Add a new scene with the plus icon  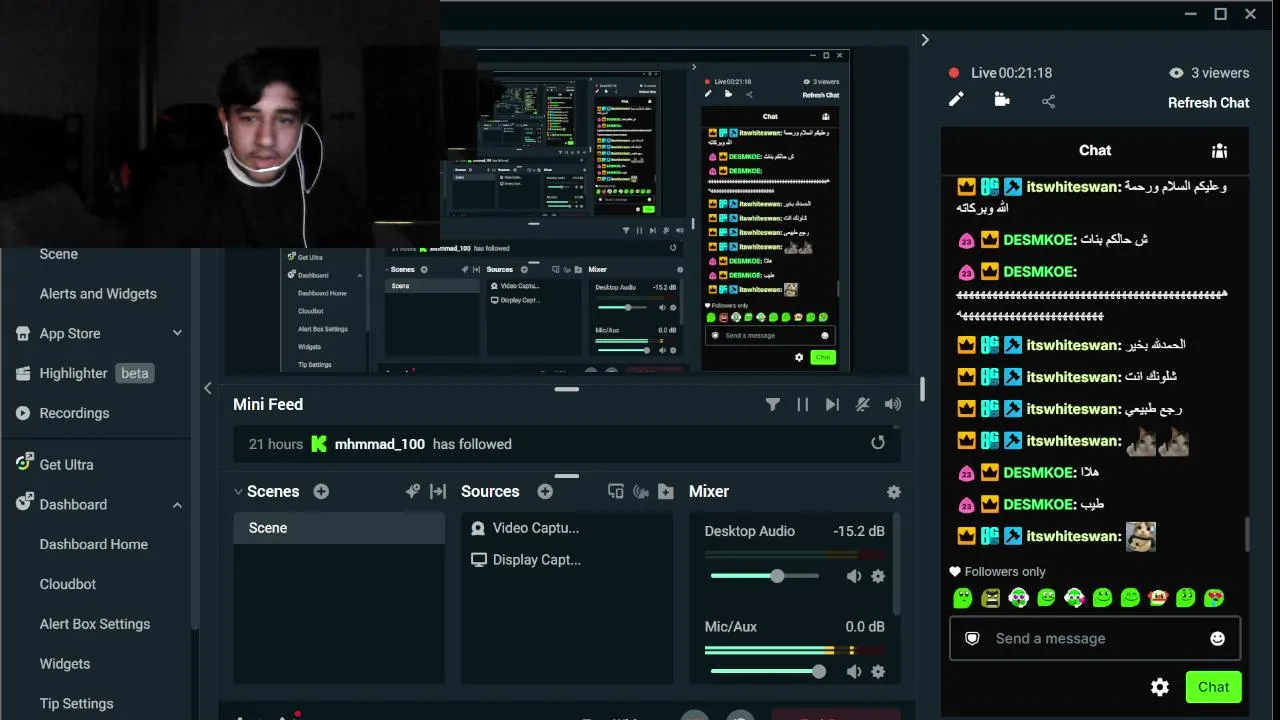(321, 492)
